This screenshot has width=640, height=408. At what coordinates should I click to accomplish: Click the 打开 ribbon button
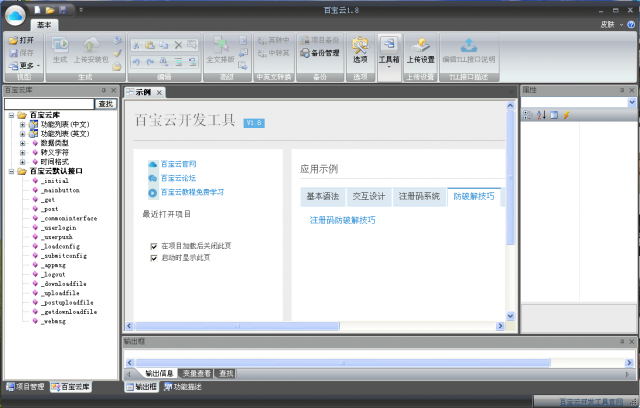[x=22, y=40]
